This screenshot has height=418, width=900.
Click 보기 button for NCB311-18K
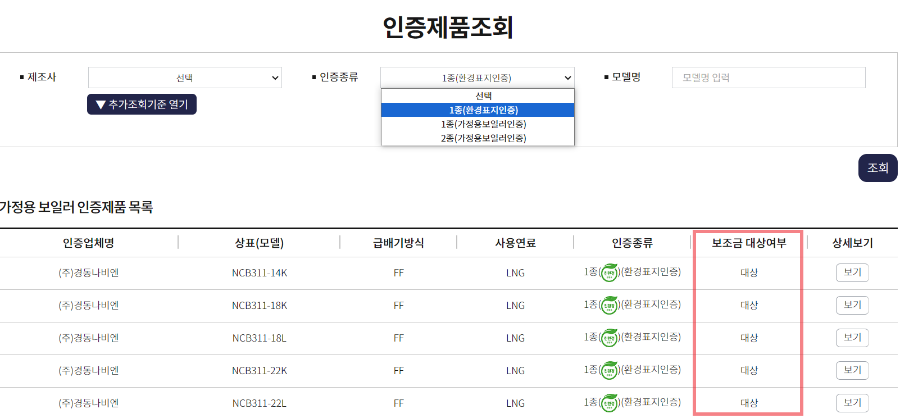tap(852, 305)
